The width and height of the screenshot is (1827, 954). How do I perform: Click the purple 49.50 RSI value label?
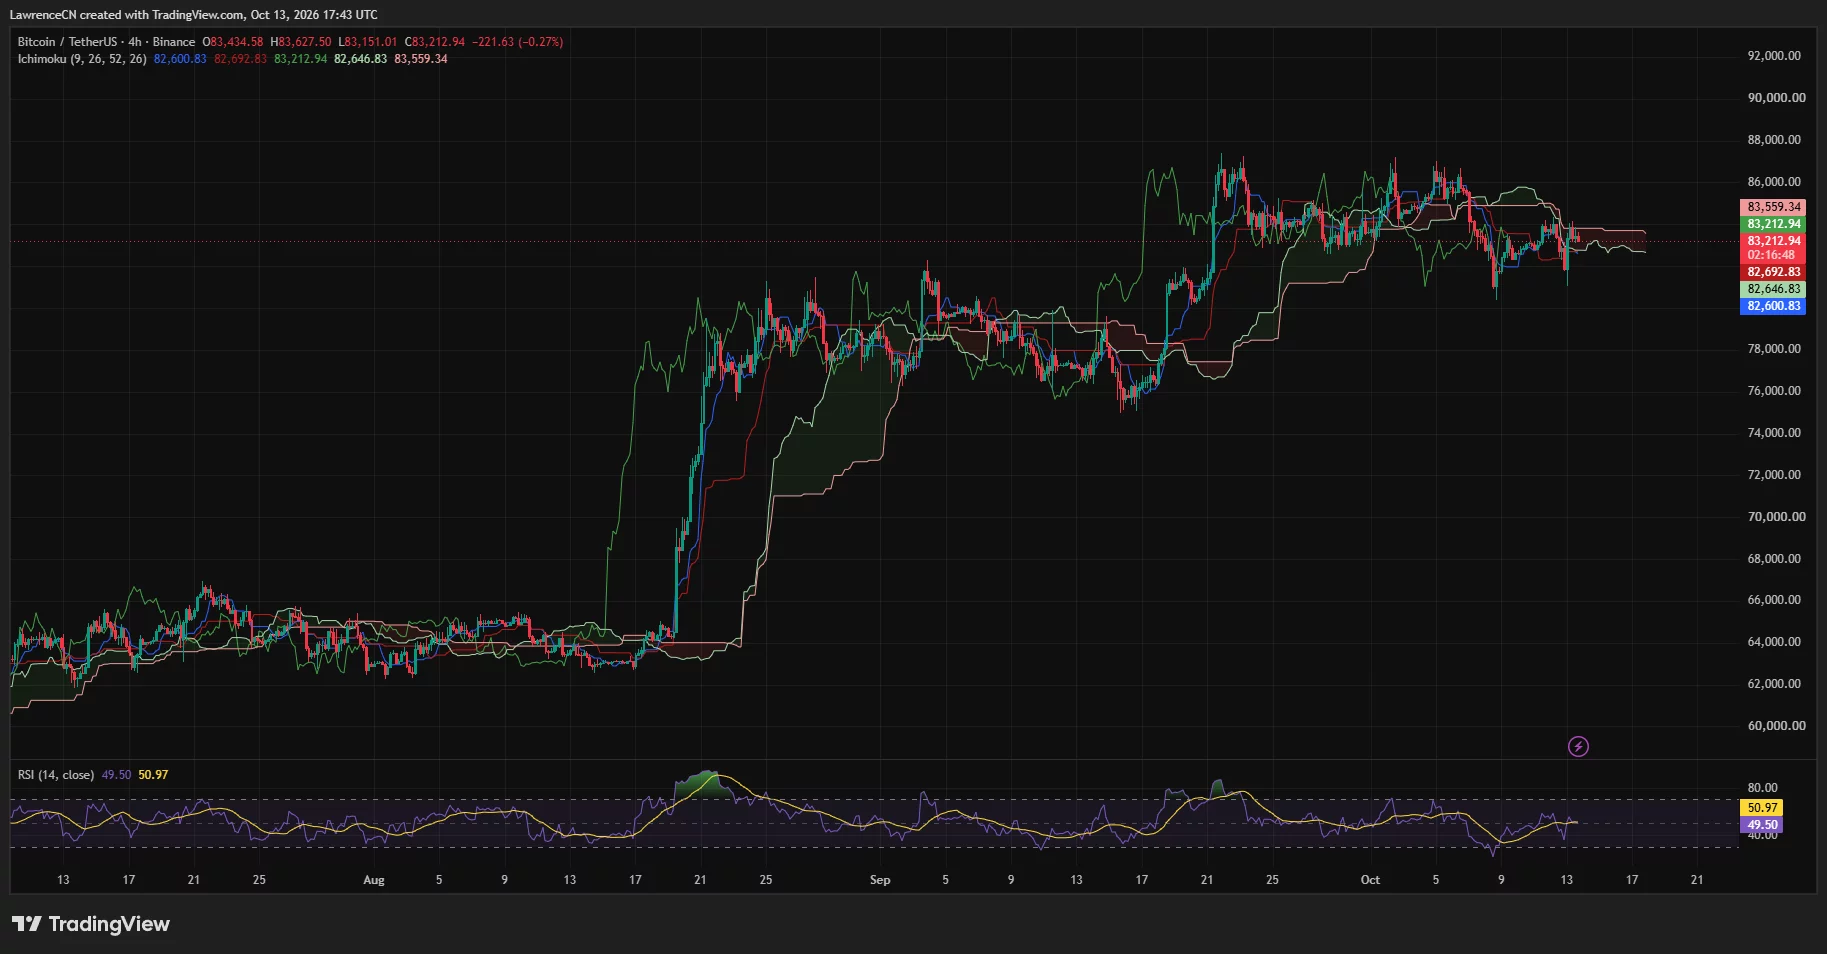[1762, 825]
